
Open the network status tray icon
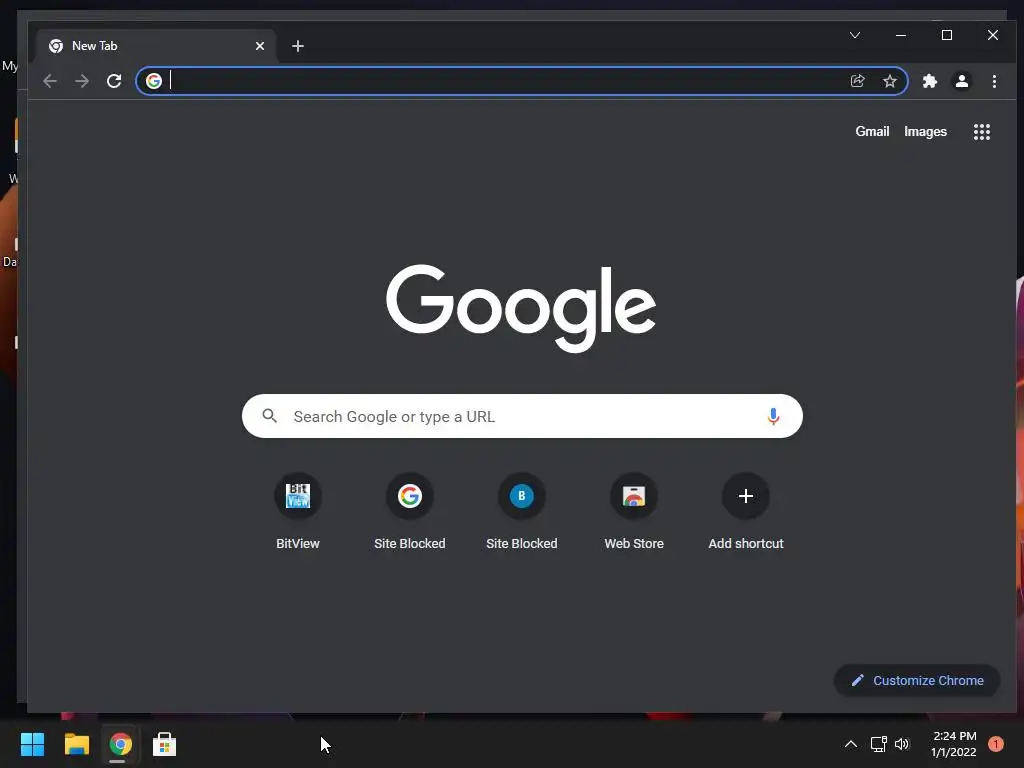[879, 744]
